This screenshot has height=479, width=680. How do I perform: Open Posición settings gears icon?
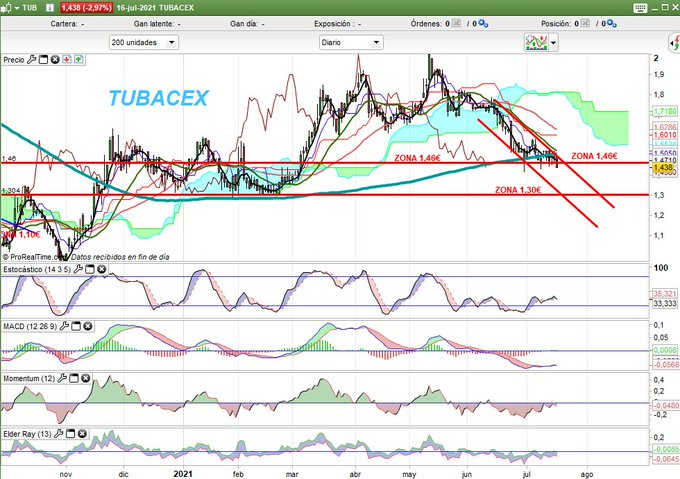[611, 24]
